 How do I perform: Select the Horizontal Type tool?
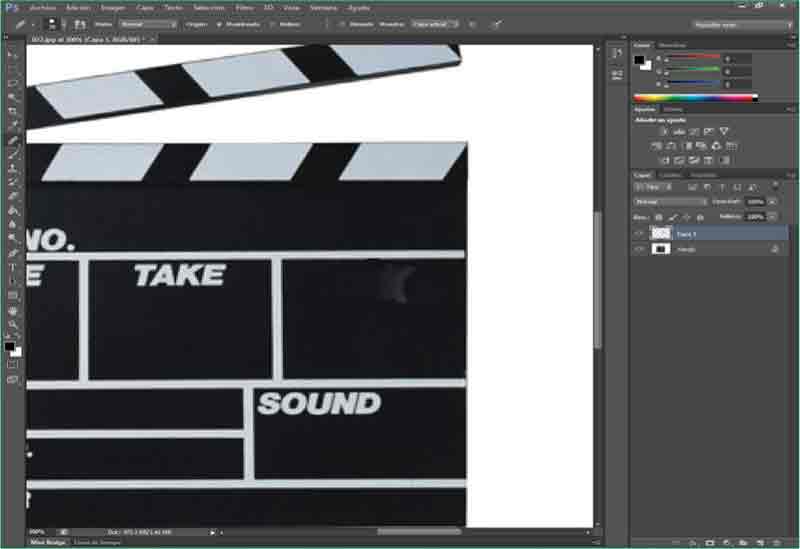[13, 268]
